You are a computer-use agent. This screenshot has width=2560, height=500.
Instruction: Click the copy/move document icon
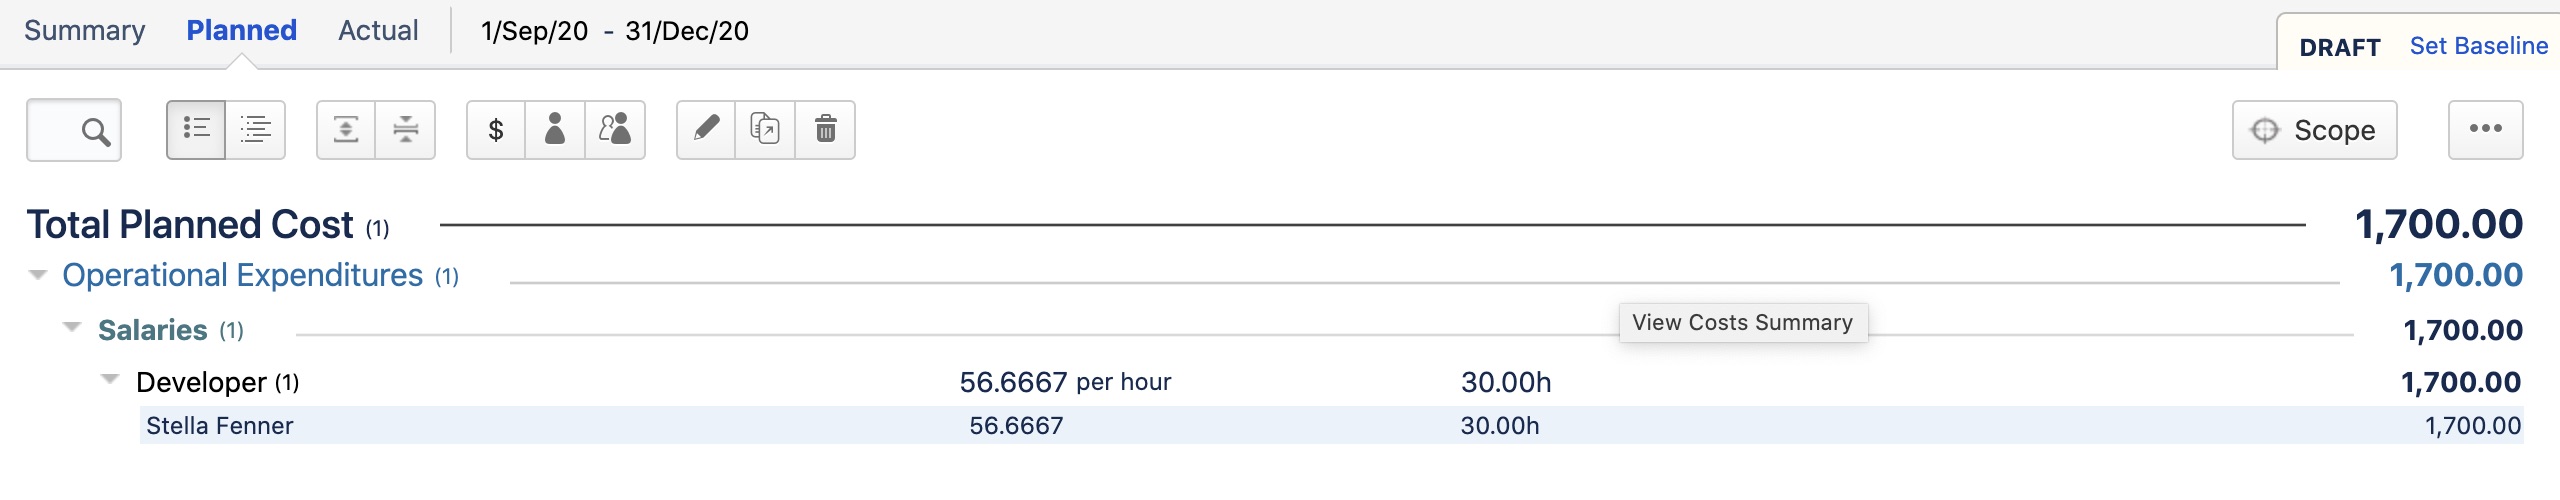pos(765,130)
